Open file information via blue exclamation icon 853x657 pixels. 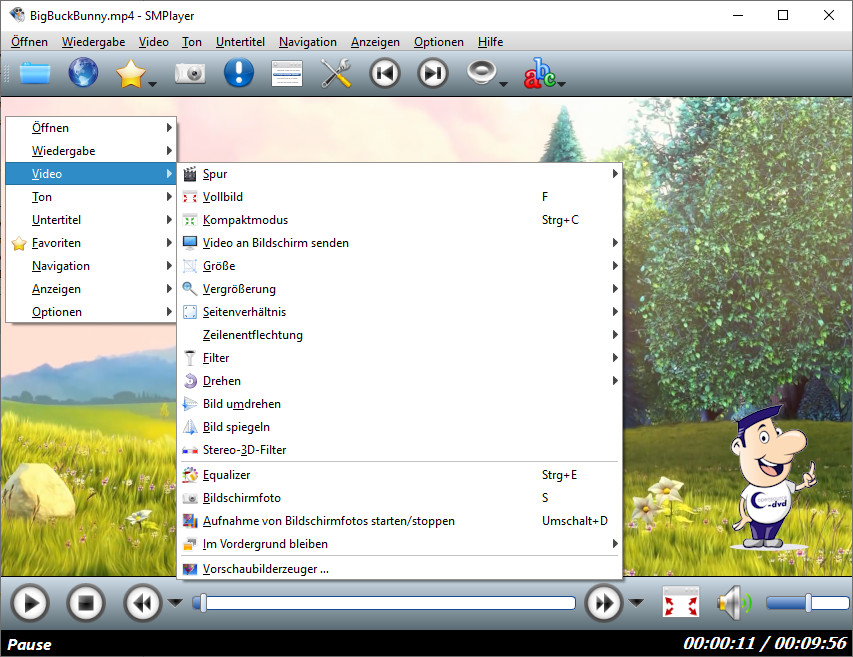(238, 74)
